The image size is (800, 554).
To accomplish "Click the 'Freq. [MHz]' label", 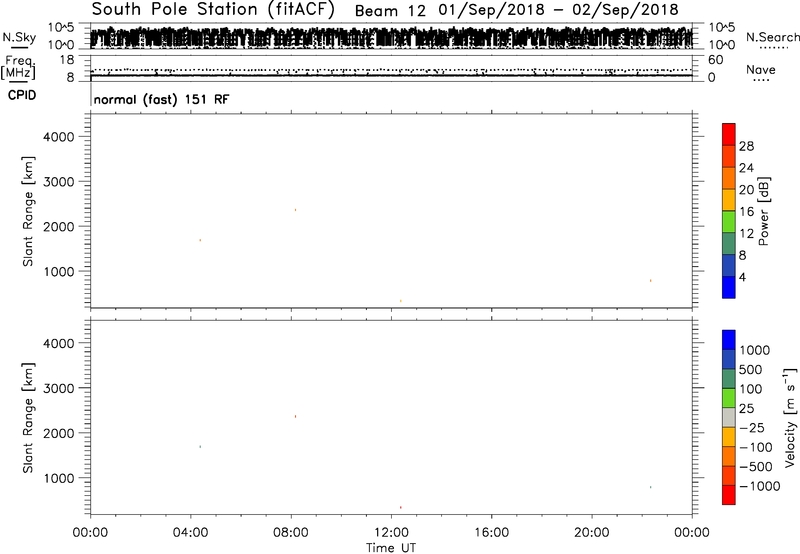I will click(18, 67).
